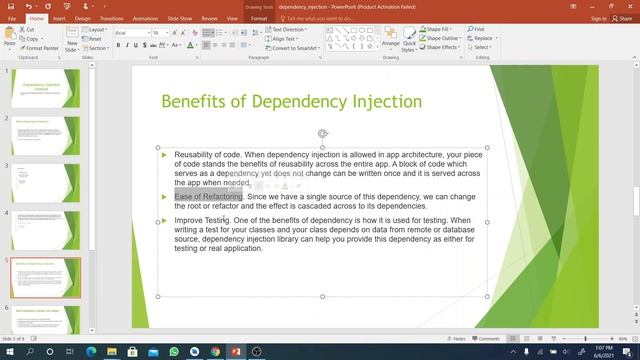The height and width of the screenshot is (360, 640).
Task: Increase list indent level
Action: tap(244, 33)
